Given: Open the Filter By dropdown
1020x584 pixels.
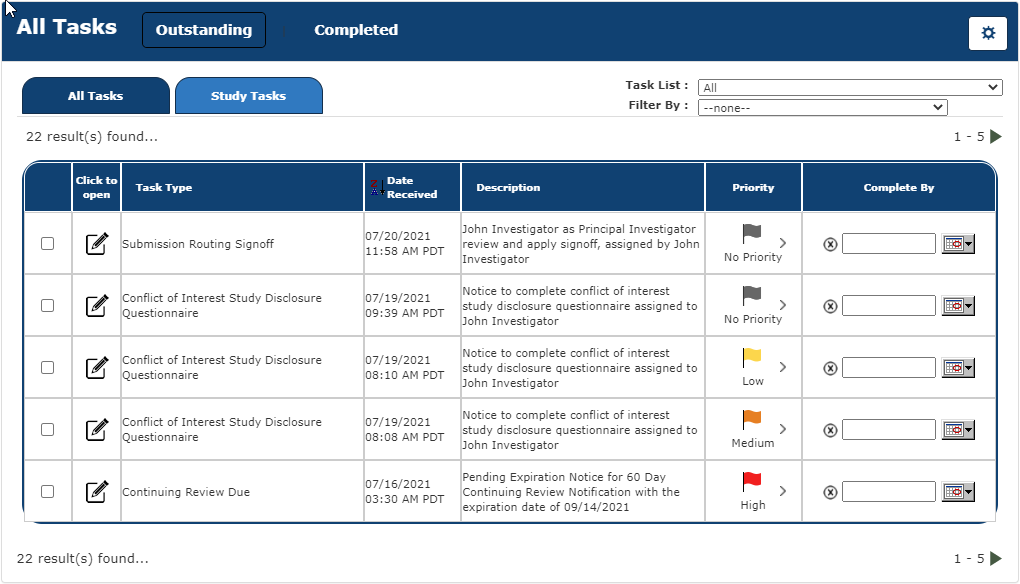Looking at the screenshot, I should 822,107.
